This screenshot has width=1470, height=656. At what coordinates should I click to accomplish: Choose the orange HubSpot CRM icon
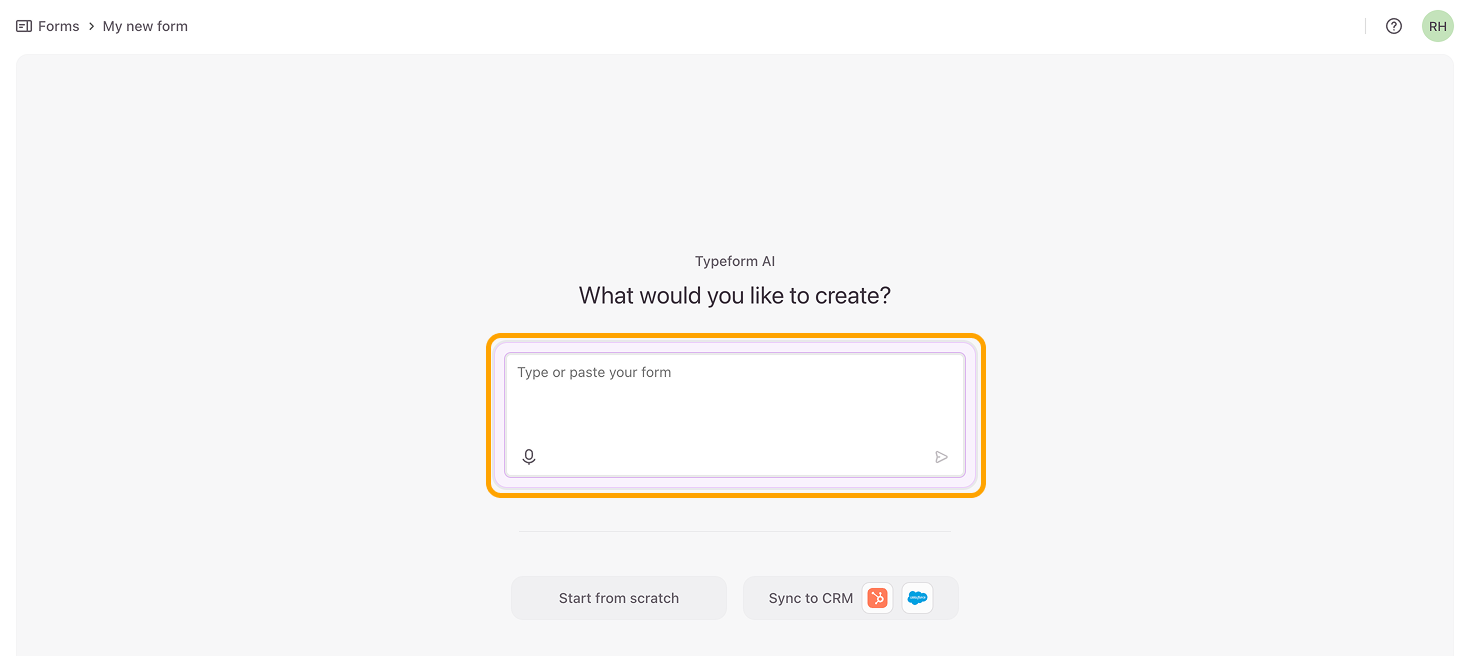pos(877,598)
